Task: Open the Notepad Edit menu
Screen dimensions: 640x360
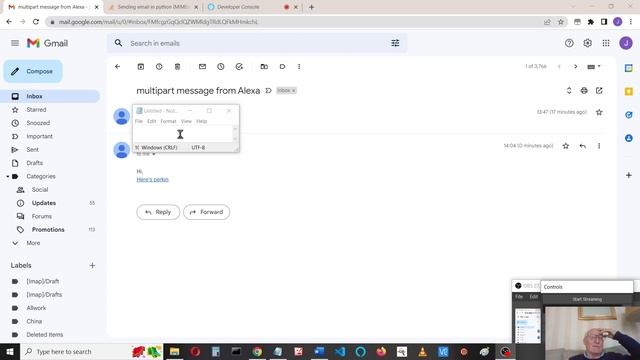Action: coord(151,121)
